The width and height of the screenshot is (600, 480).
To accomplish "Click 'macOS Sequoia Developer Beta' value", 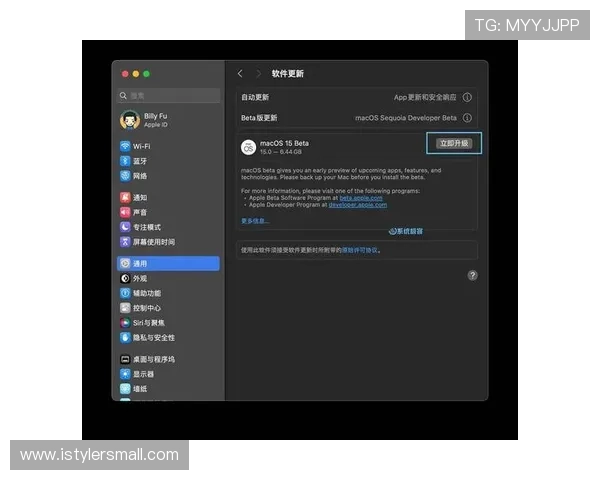I will click(406, 118).
